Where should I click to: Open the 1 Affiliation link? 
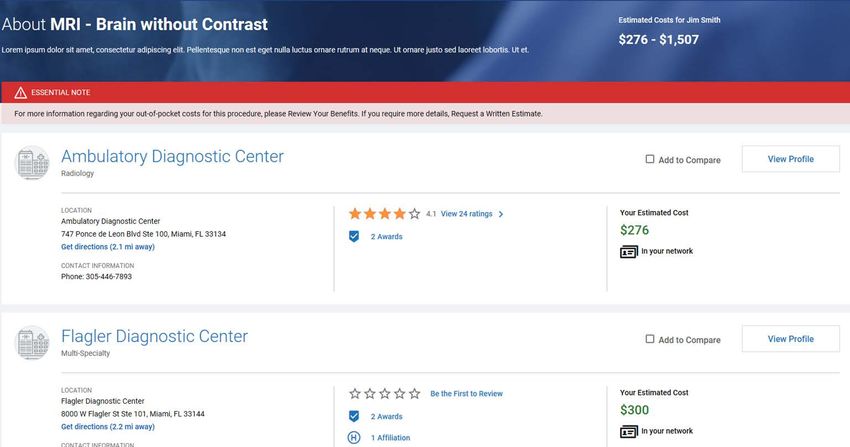point(390,437)
